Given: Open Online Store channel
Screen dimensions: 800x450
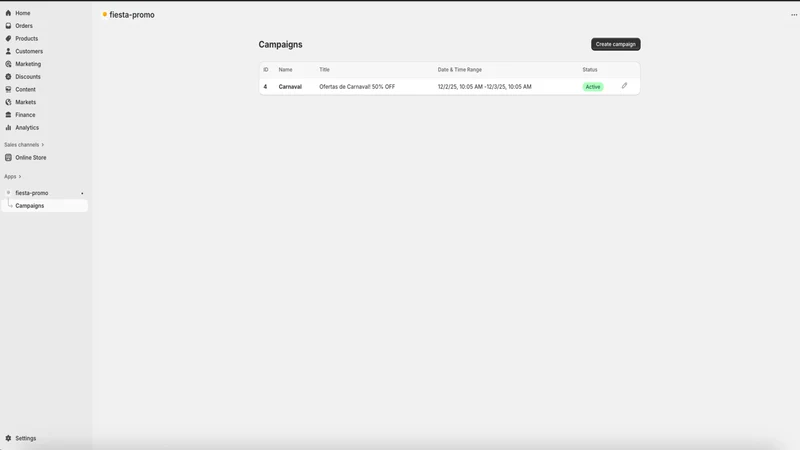Looking at the screenshot, I should pyautogui.click(x=31, y=158).
